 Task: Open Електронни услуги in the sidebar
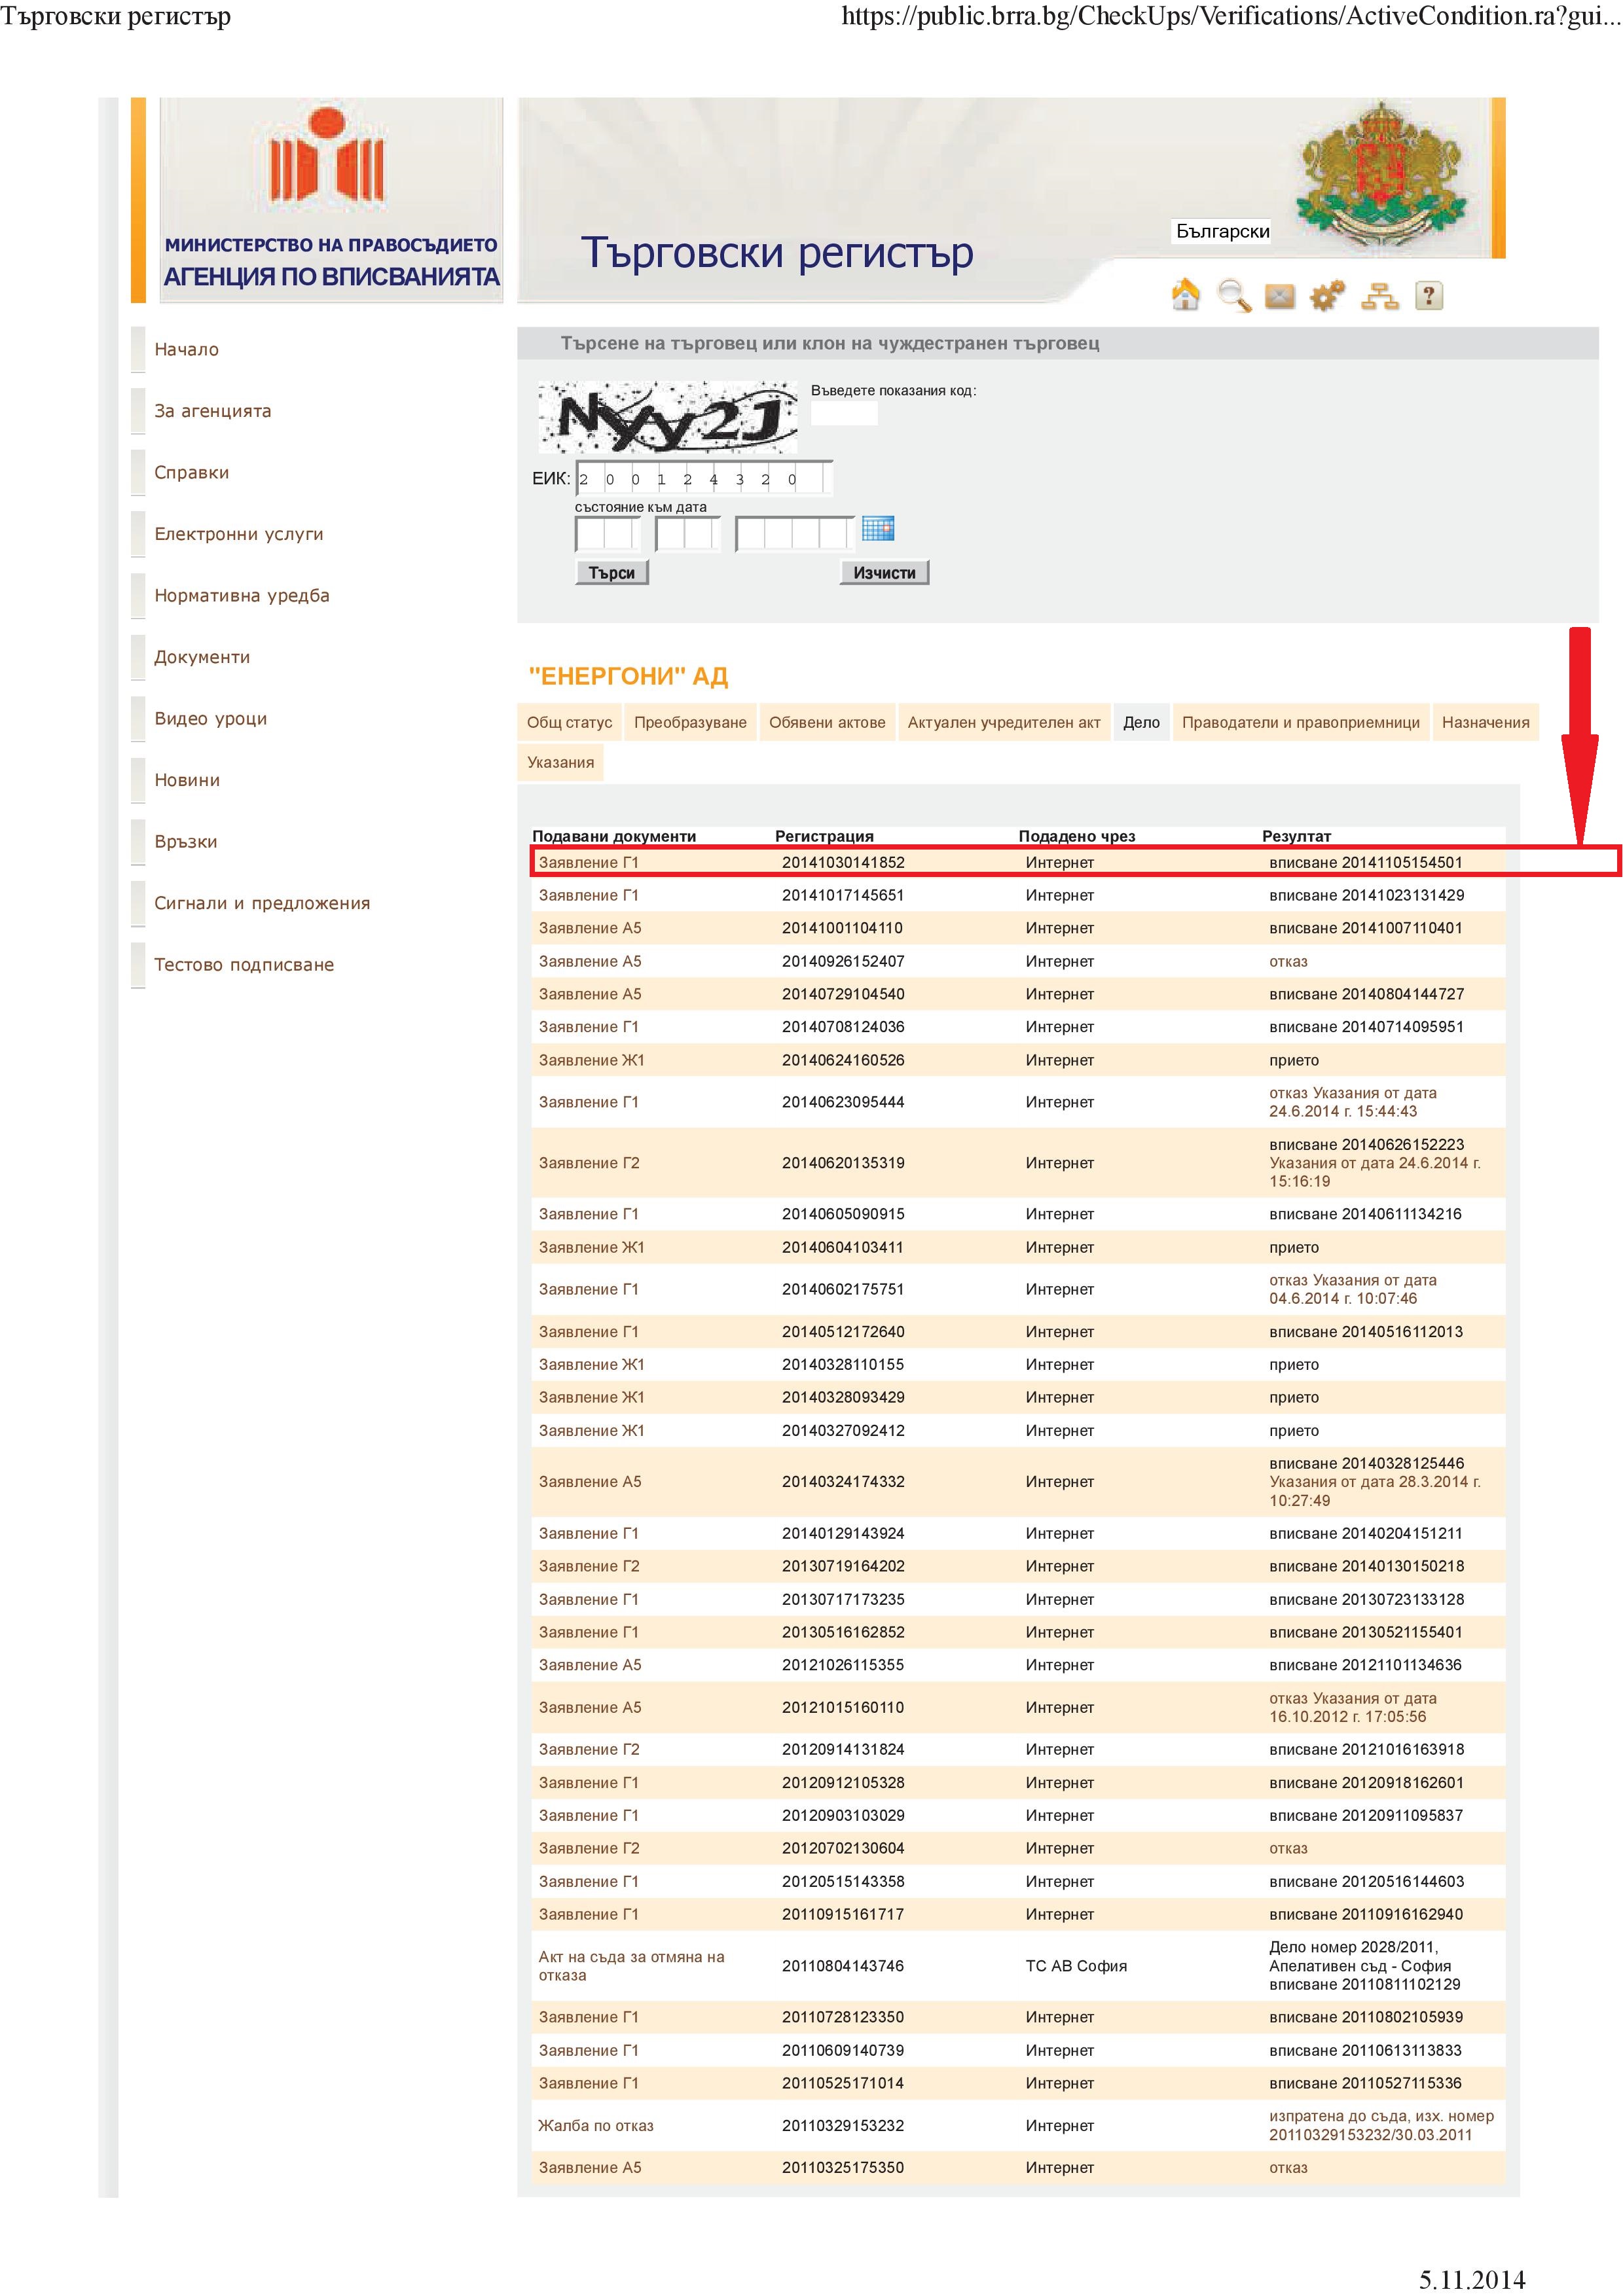[238, 534]
